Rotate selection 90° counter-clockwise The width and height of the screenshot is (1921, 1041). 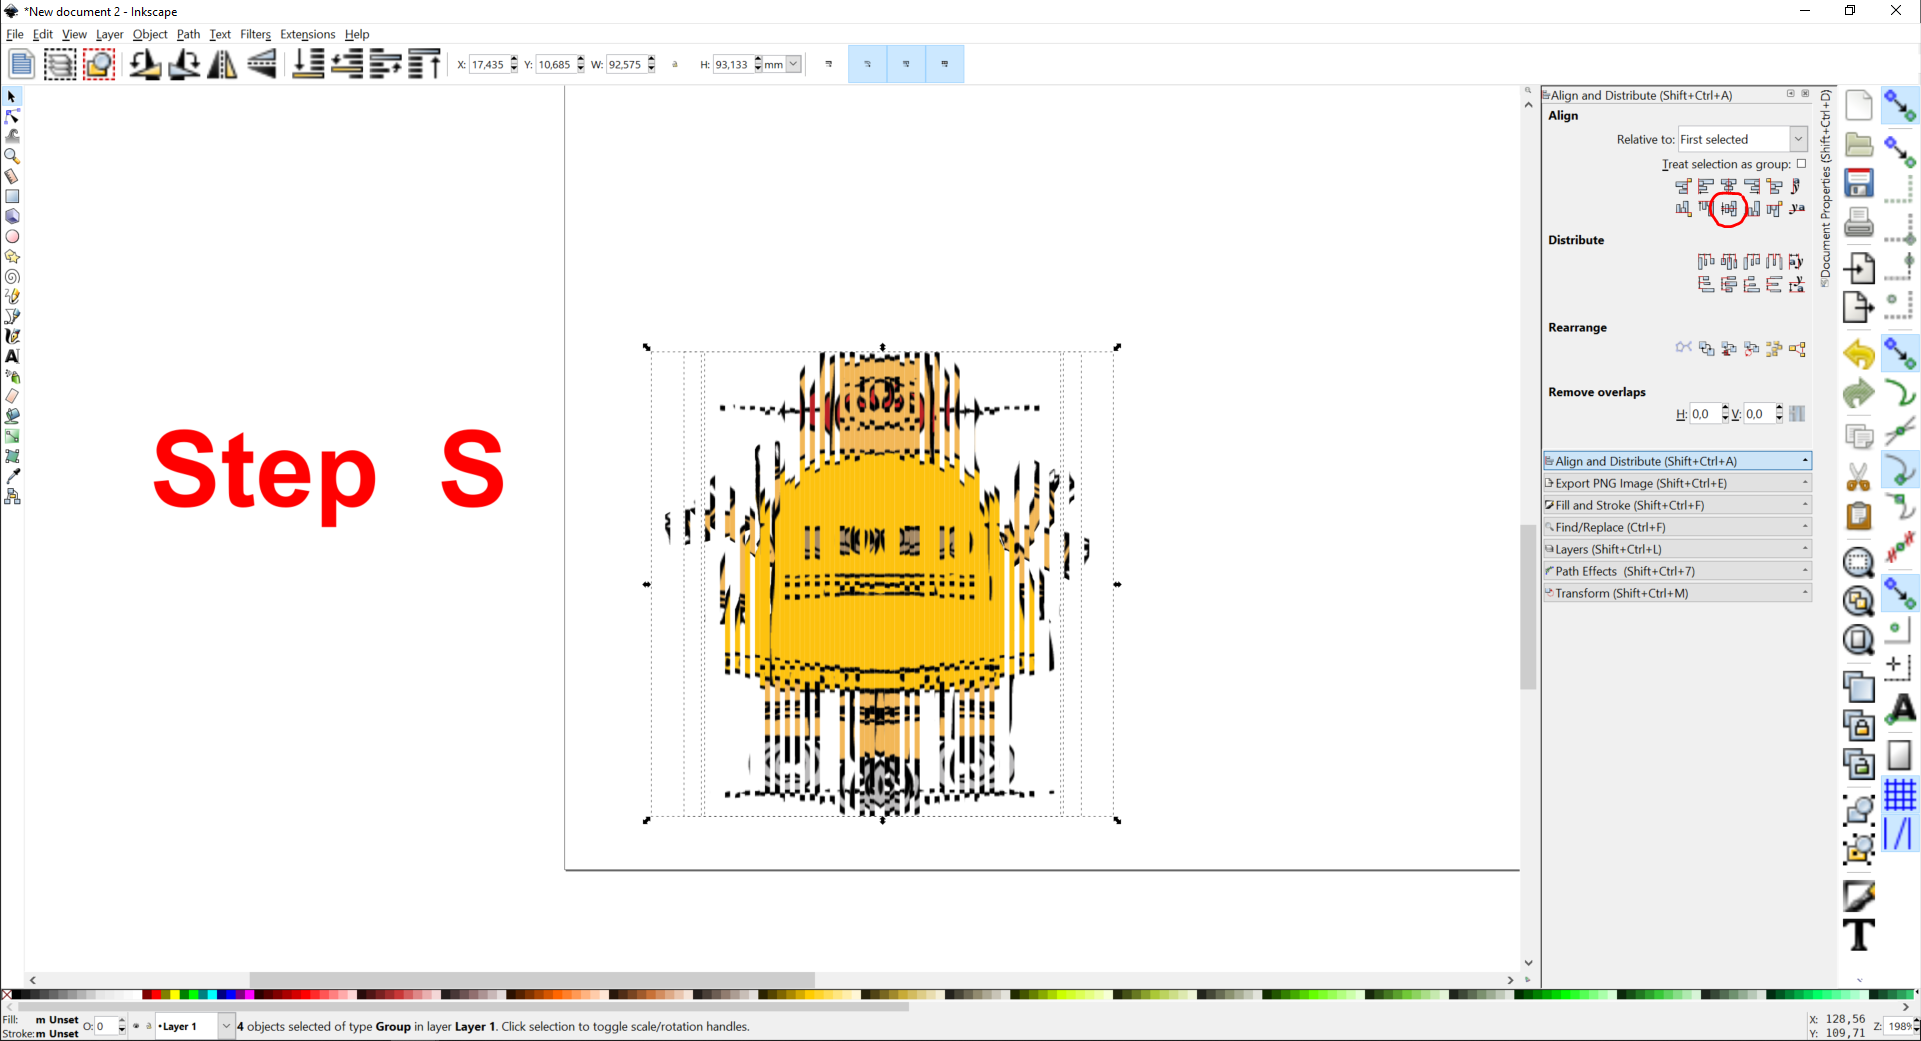click(x=145, y=64)
